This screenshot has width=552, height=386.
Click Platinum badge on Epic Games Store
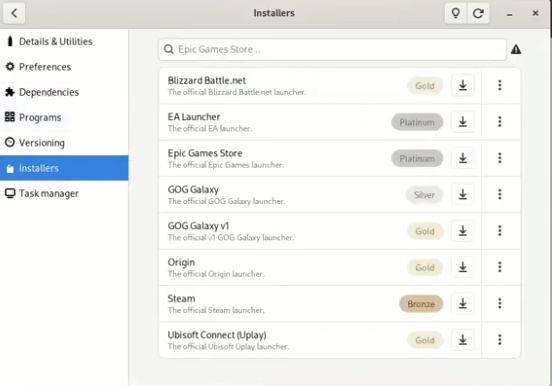[417, 158]
